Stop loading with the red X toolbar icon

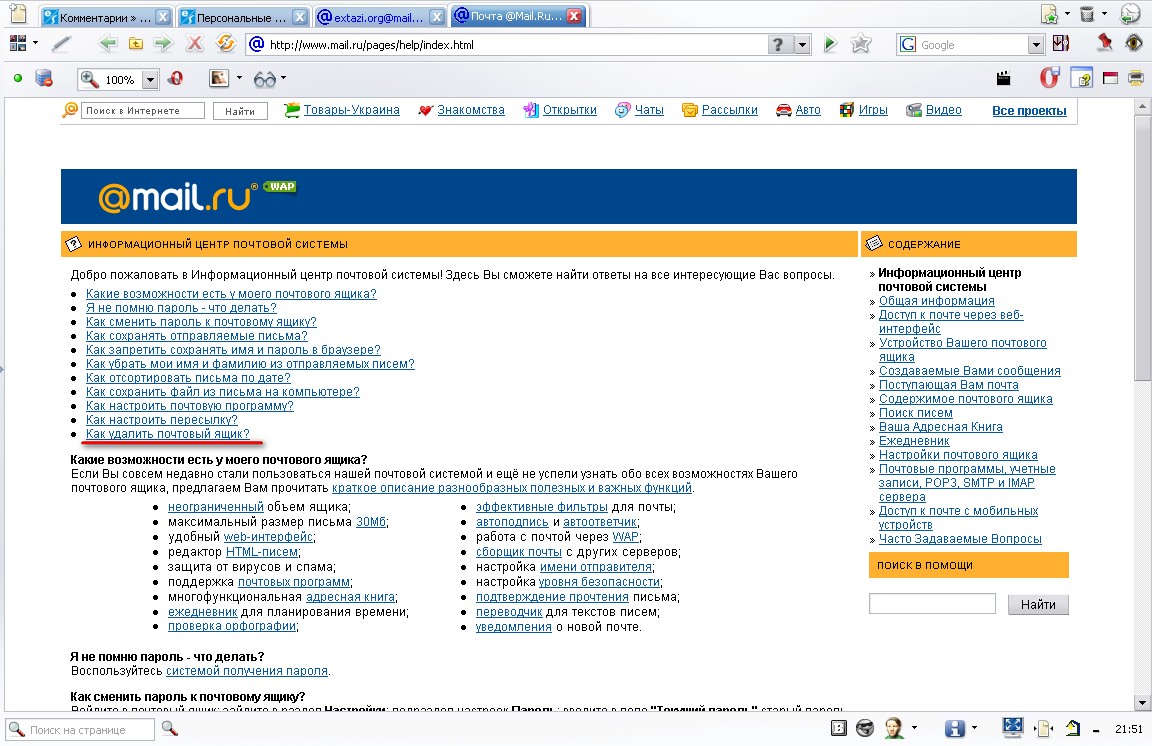(195, 44)
